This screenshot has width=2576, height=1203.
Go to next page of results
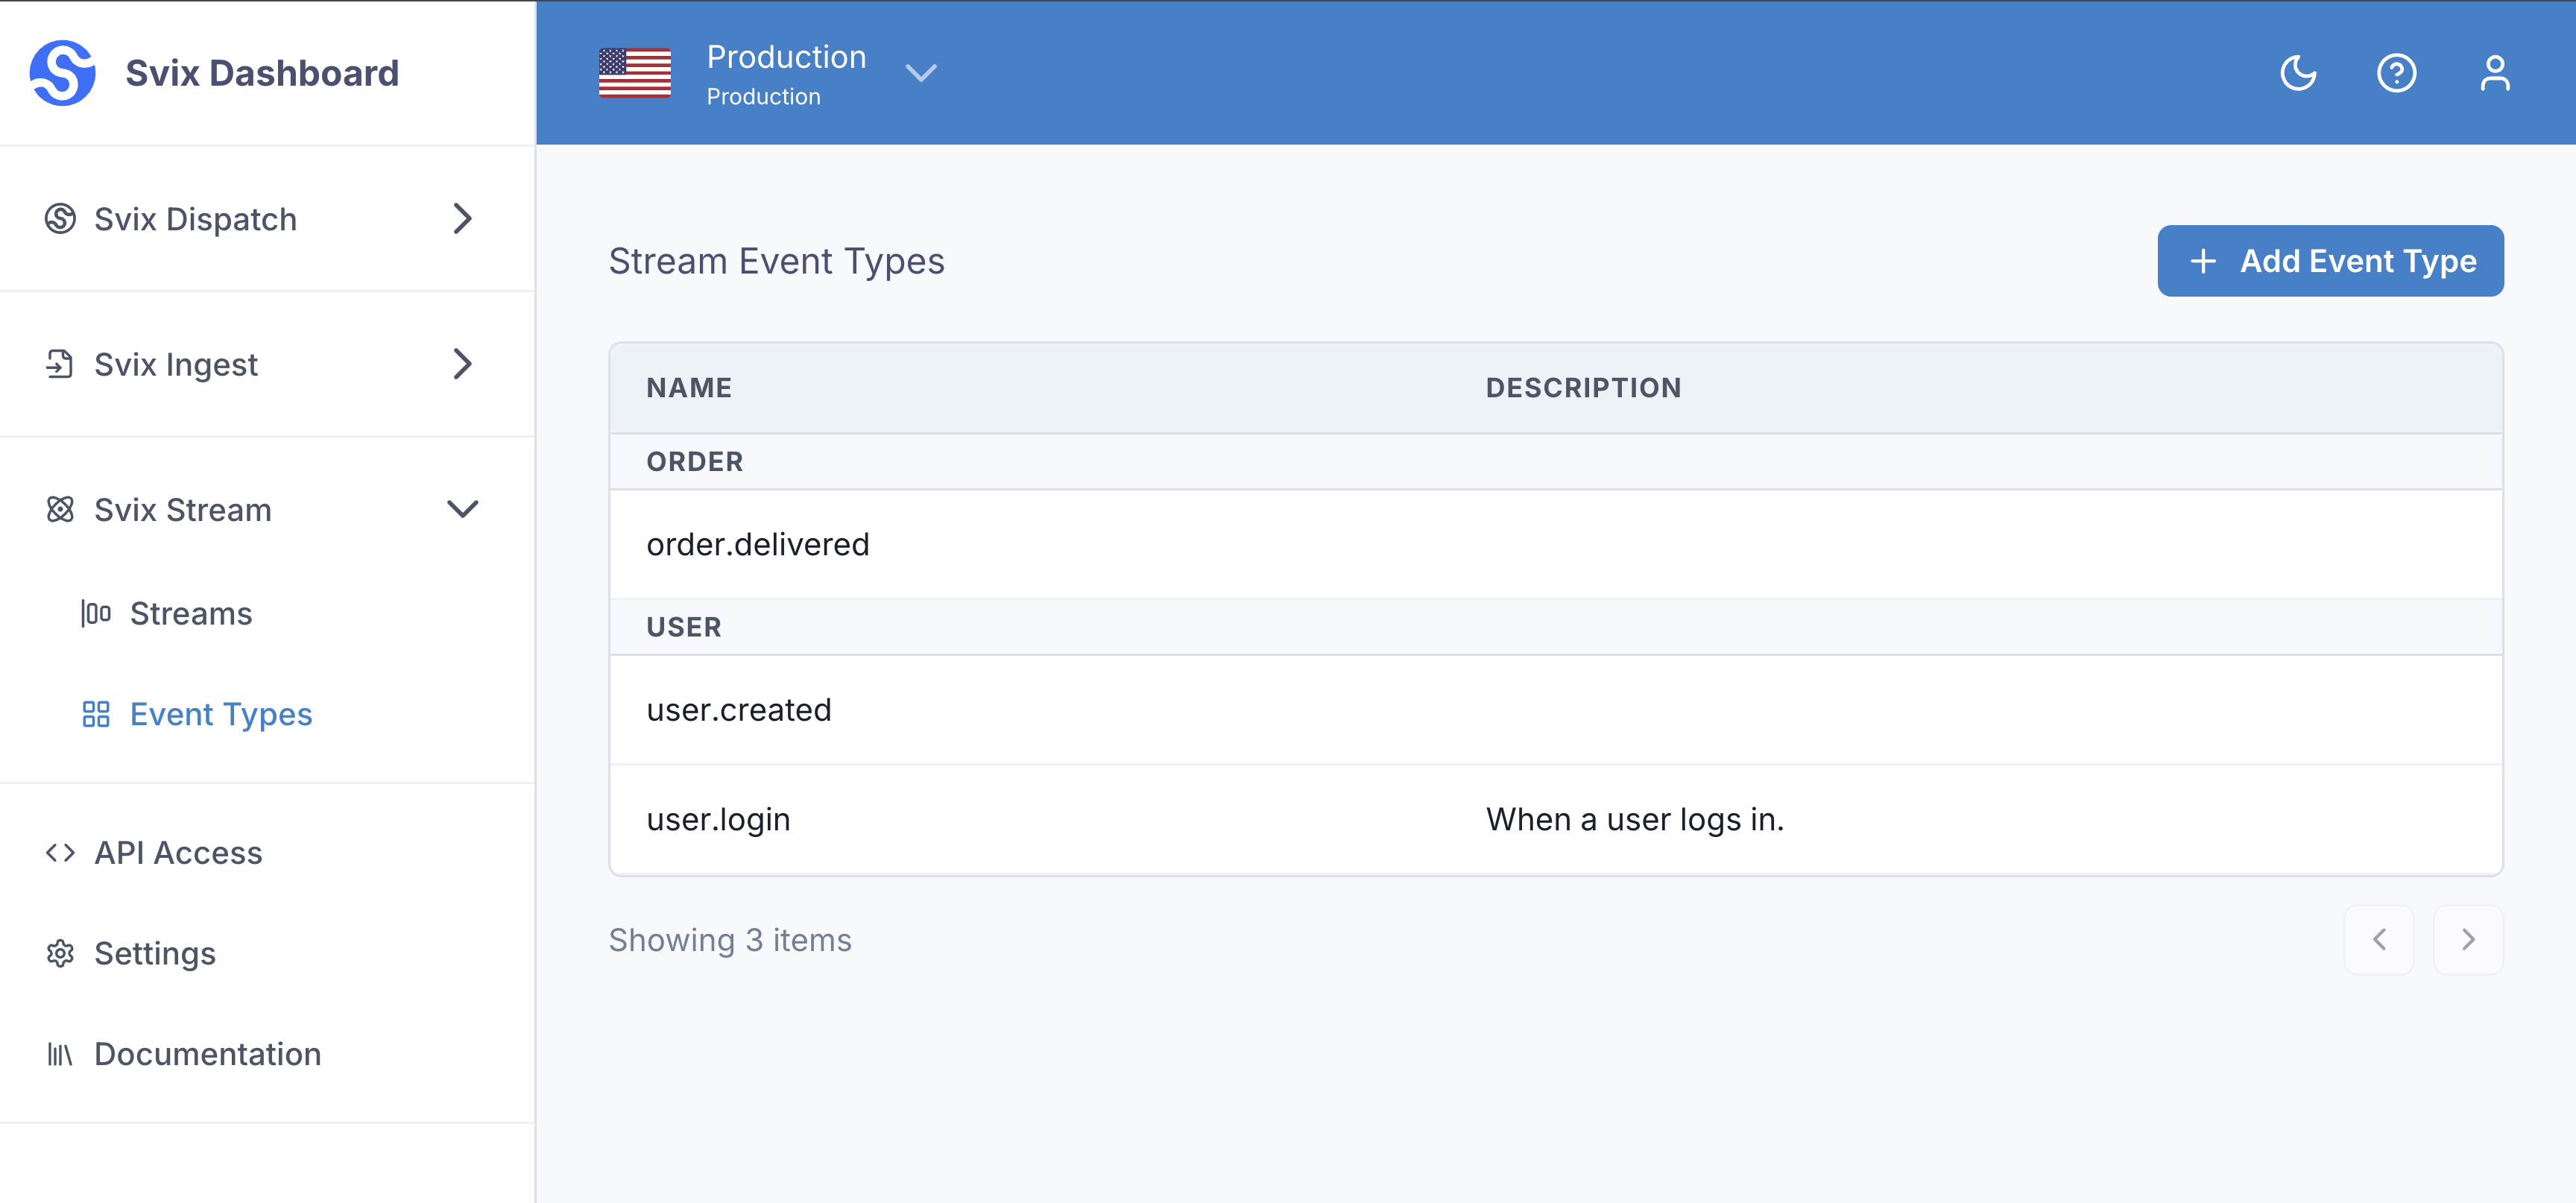click(2467, 939)
